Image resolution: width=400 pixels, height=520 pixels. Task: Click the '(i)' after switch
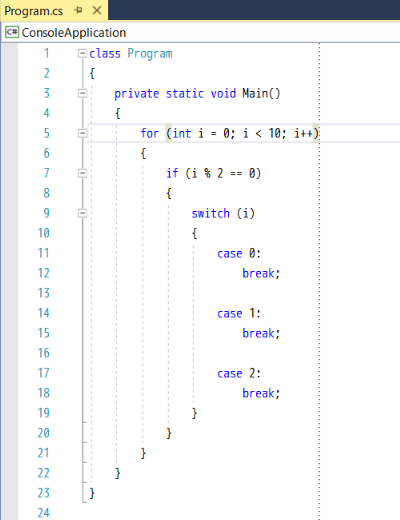pos(246,213)
